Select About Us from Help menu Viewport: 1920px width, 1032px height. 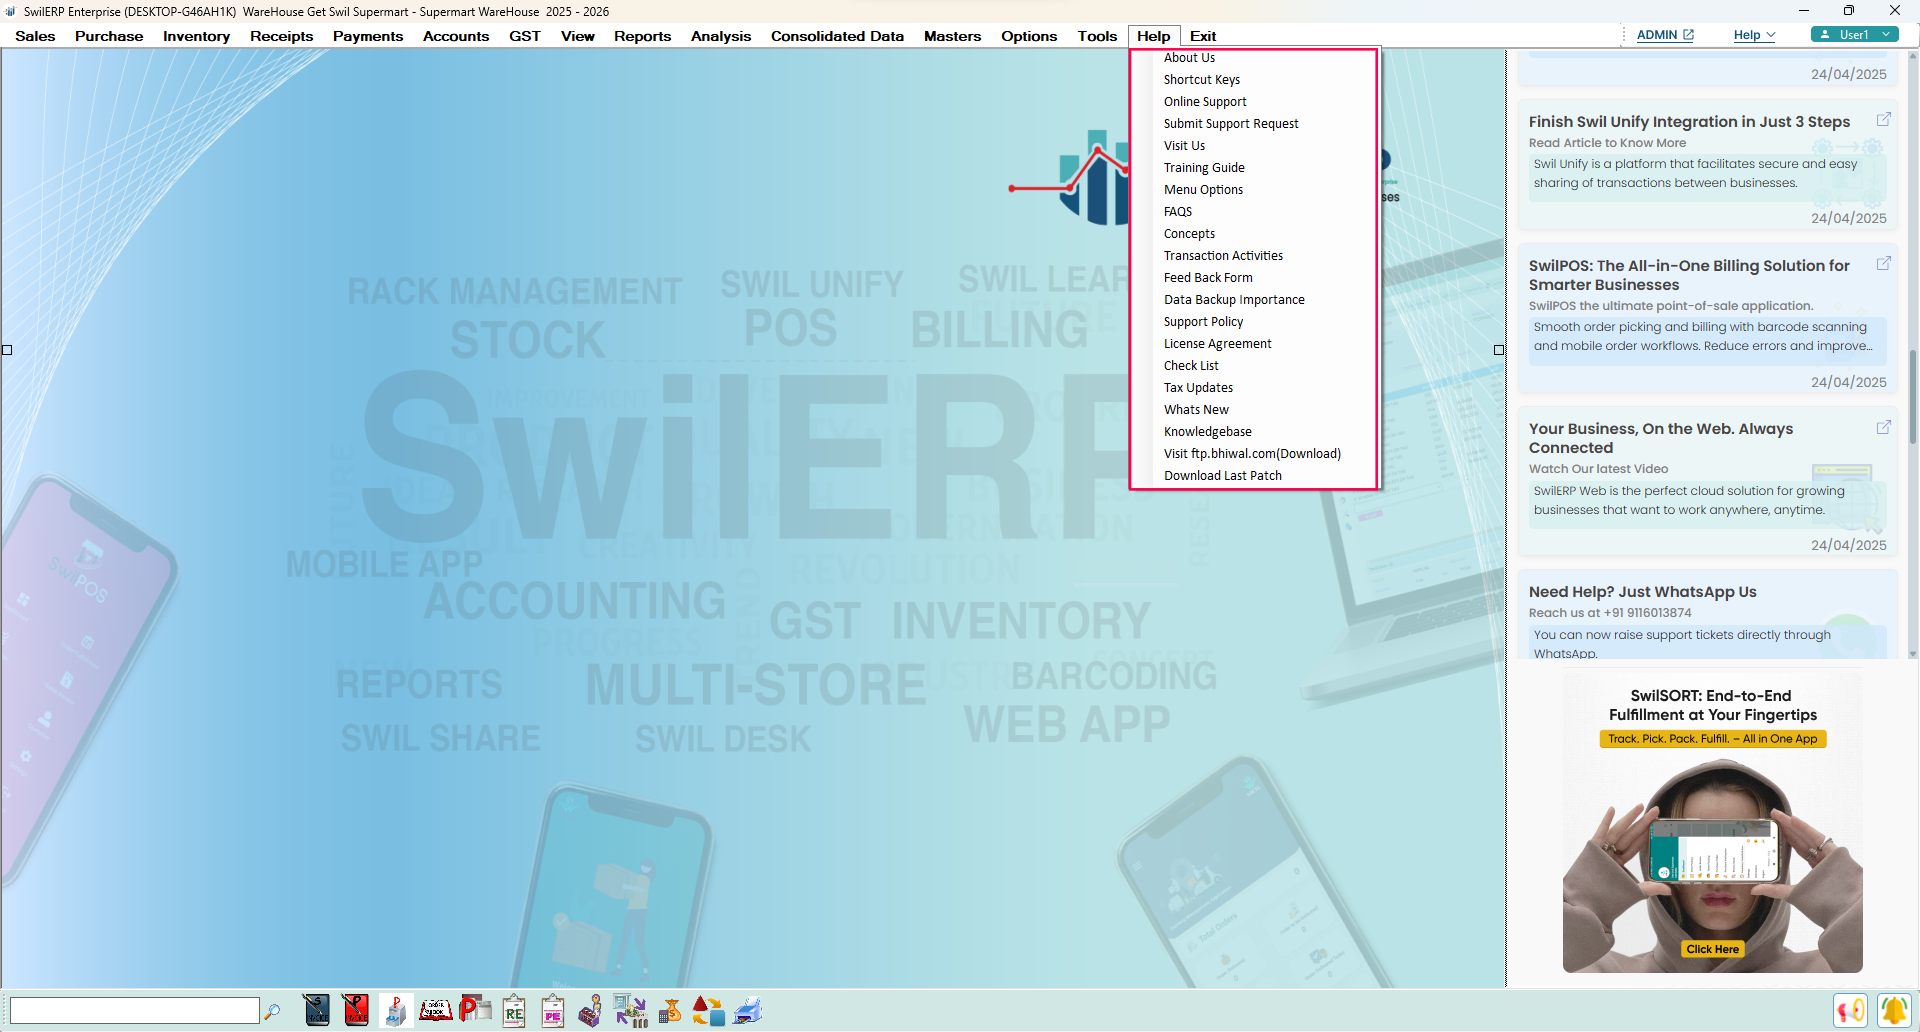1189,58
